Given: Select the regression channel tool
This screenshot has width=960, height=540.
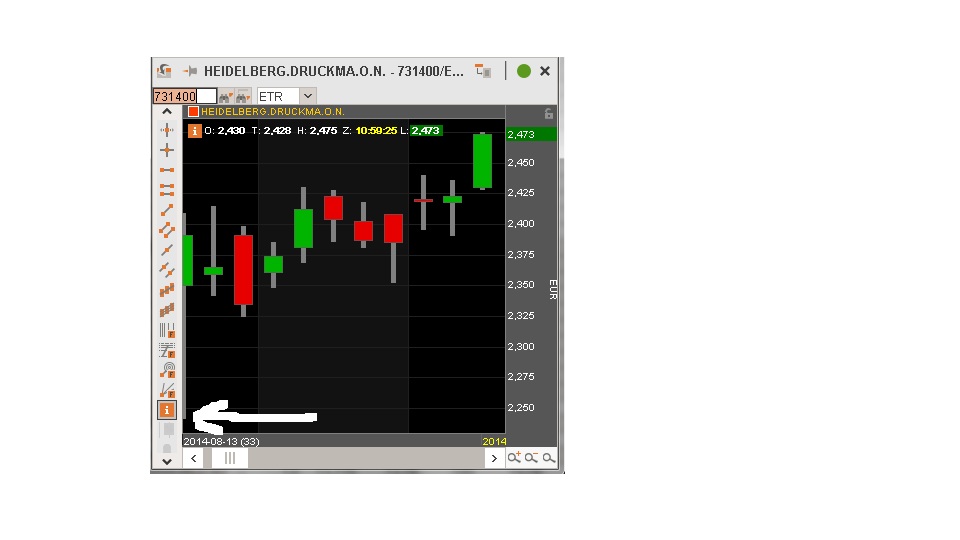Looking at the screenshot, I should tap(167, 290).
